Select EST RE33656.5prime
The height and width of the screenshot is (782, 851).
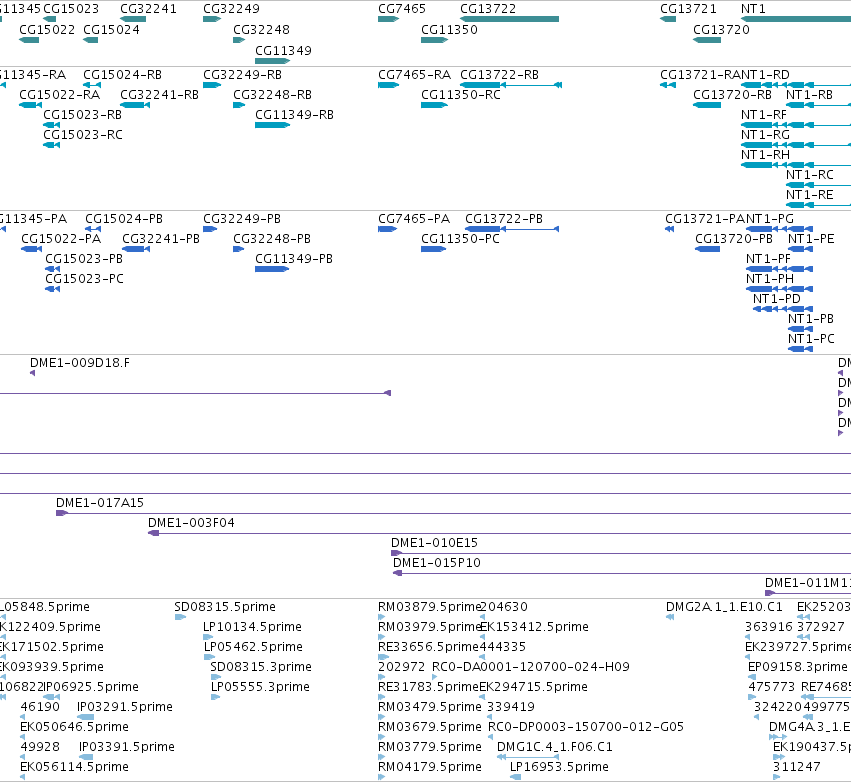click(428, 647)
